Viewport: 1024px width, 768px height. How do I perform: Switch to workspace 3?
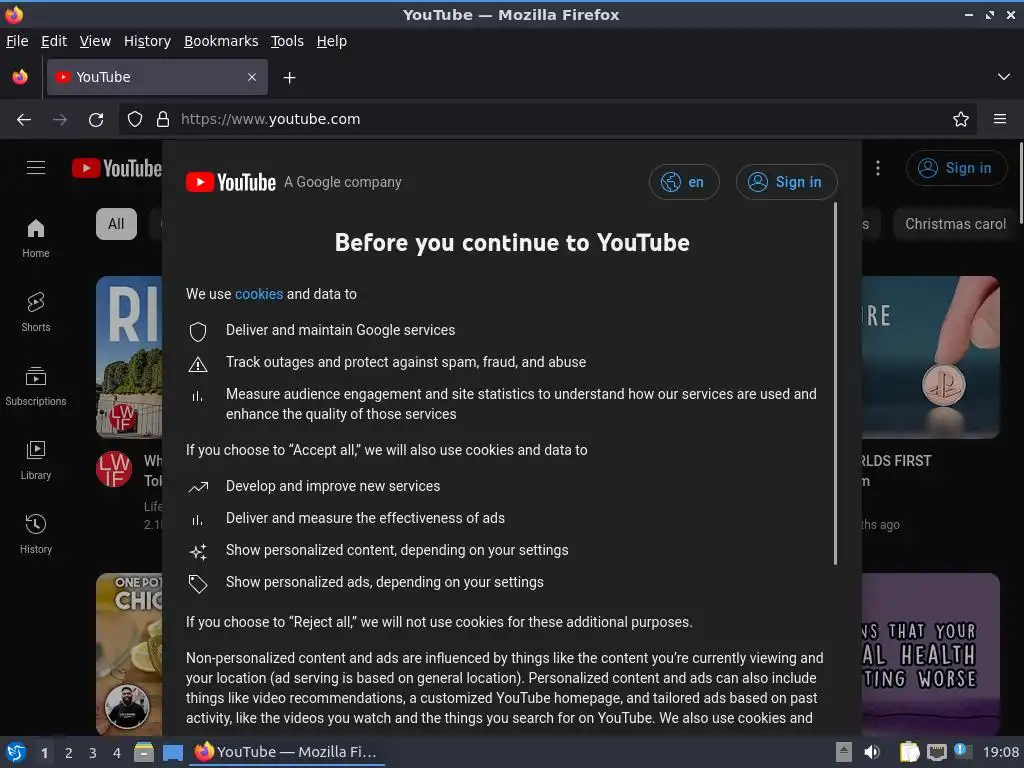[93, 753]
